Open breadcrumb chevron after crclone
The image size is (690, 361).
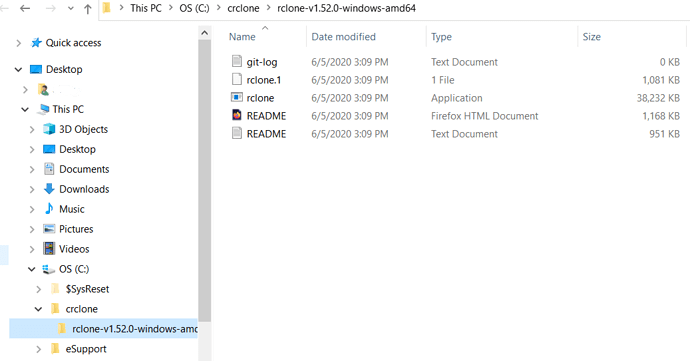(x=268, y=8)
